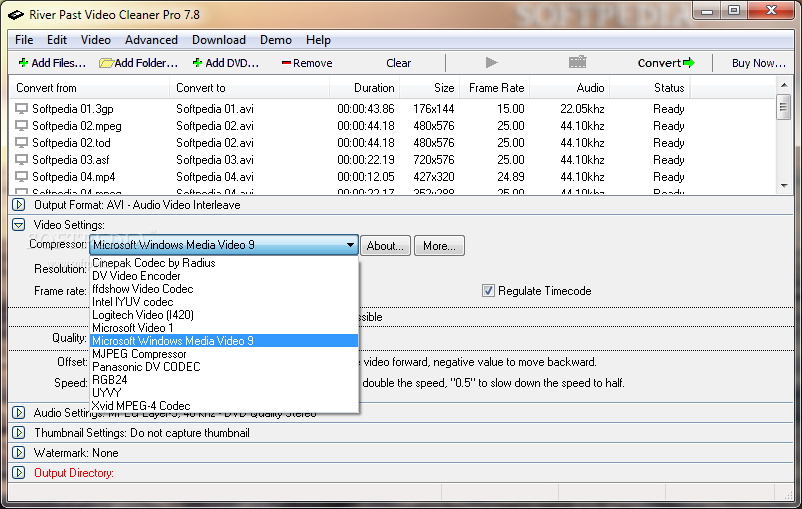Expand the Watermark section
This screenshot has height=509, width=802.
click(19, 453)
